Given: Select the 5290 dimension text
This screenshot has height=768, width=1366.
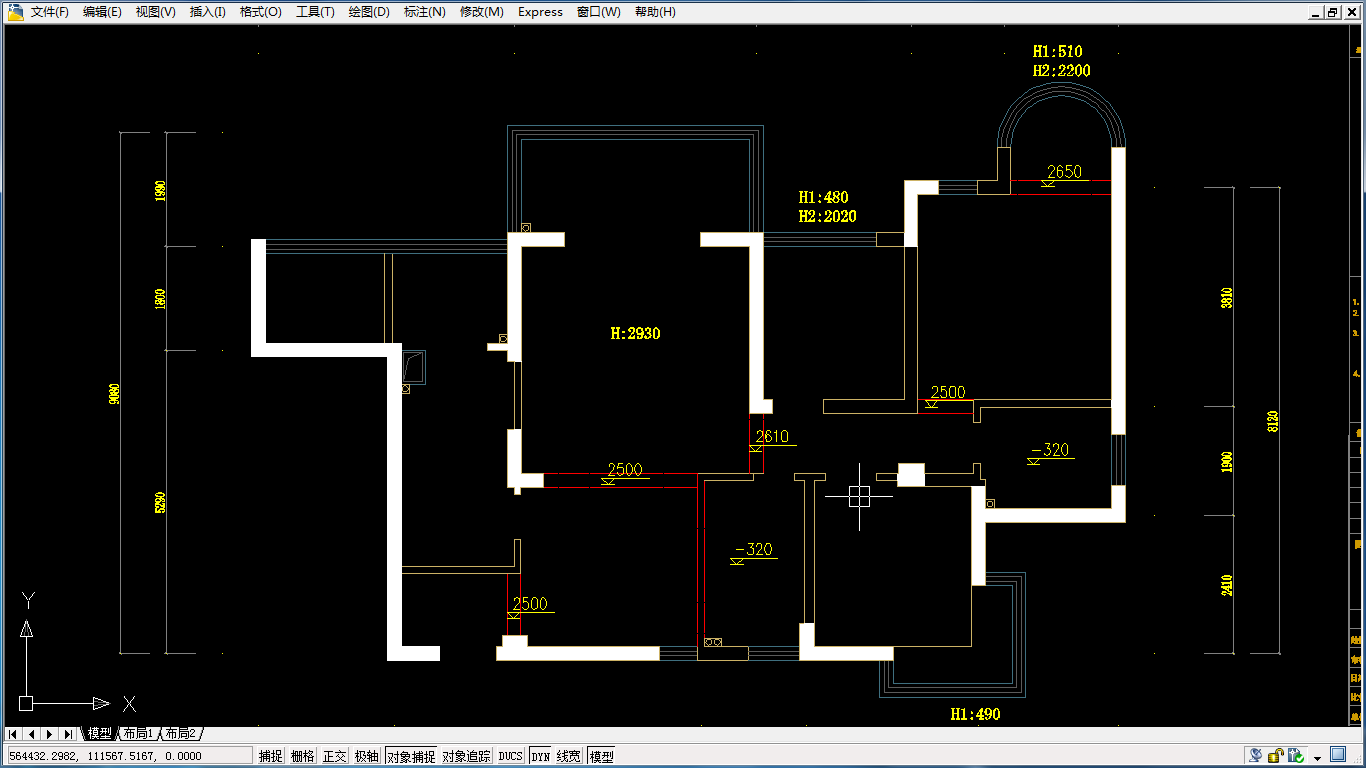Looking at the screenshot, I should [160, 503].
